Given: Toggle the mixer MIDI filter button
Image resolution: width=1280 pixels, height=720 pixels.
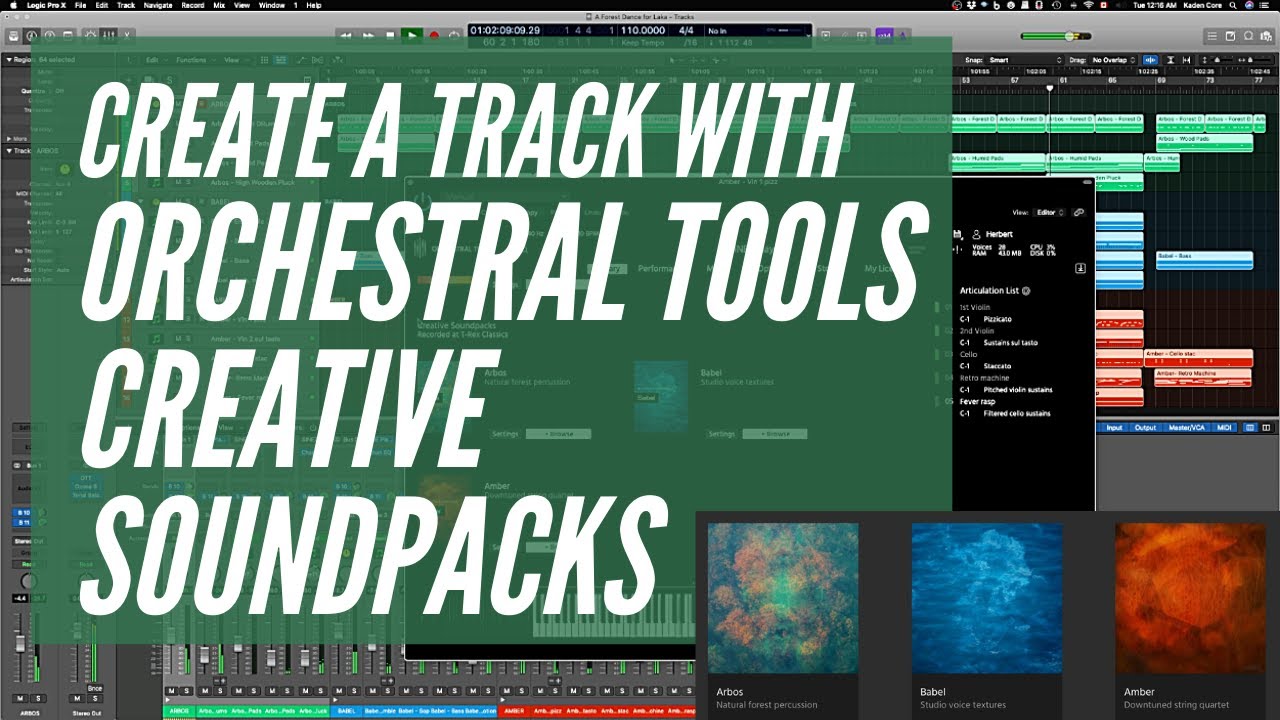Looking at the screenshot, I should pos(1224,427).
